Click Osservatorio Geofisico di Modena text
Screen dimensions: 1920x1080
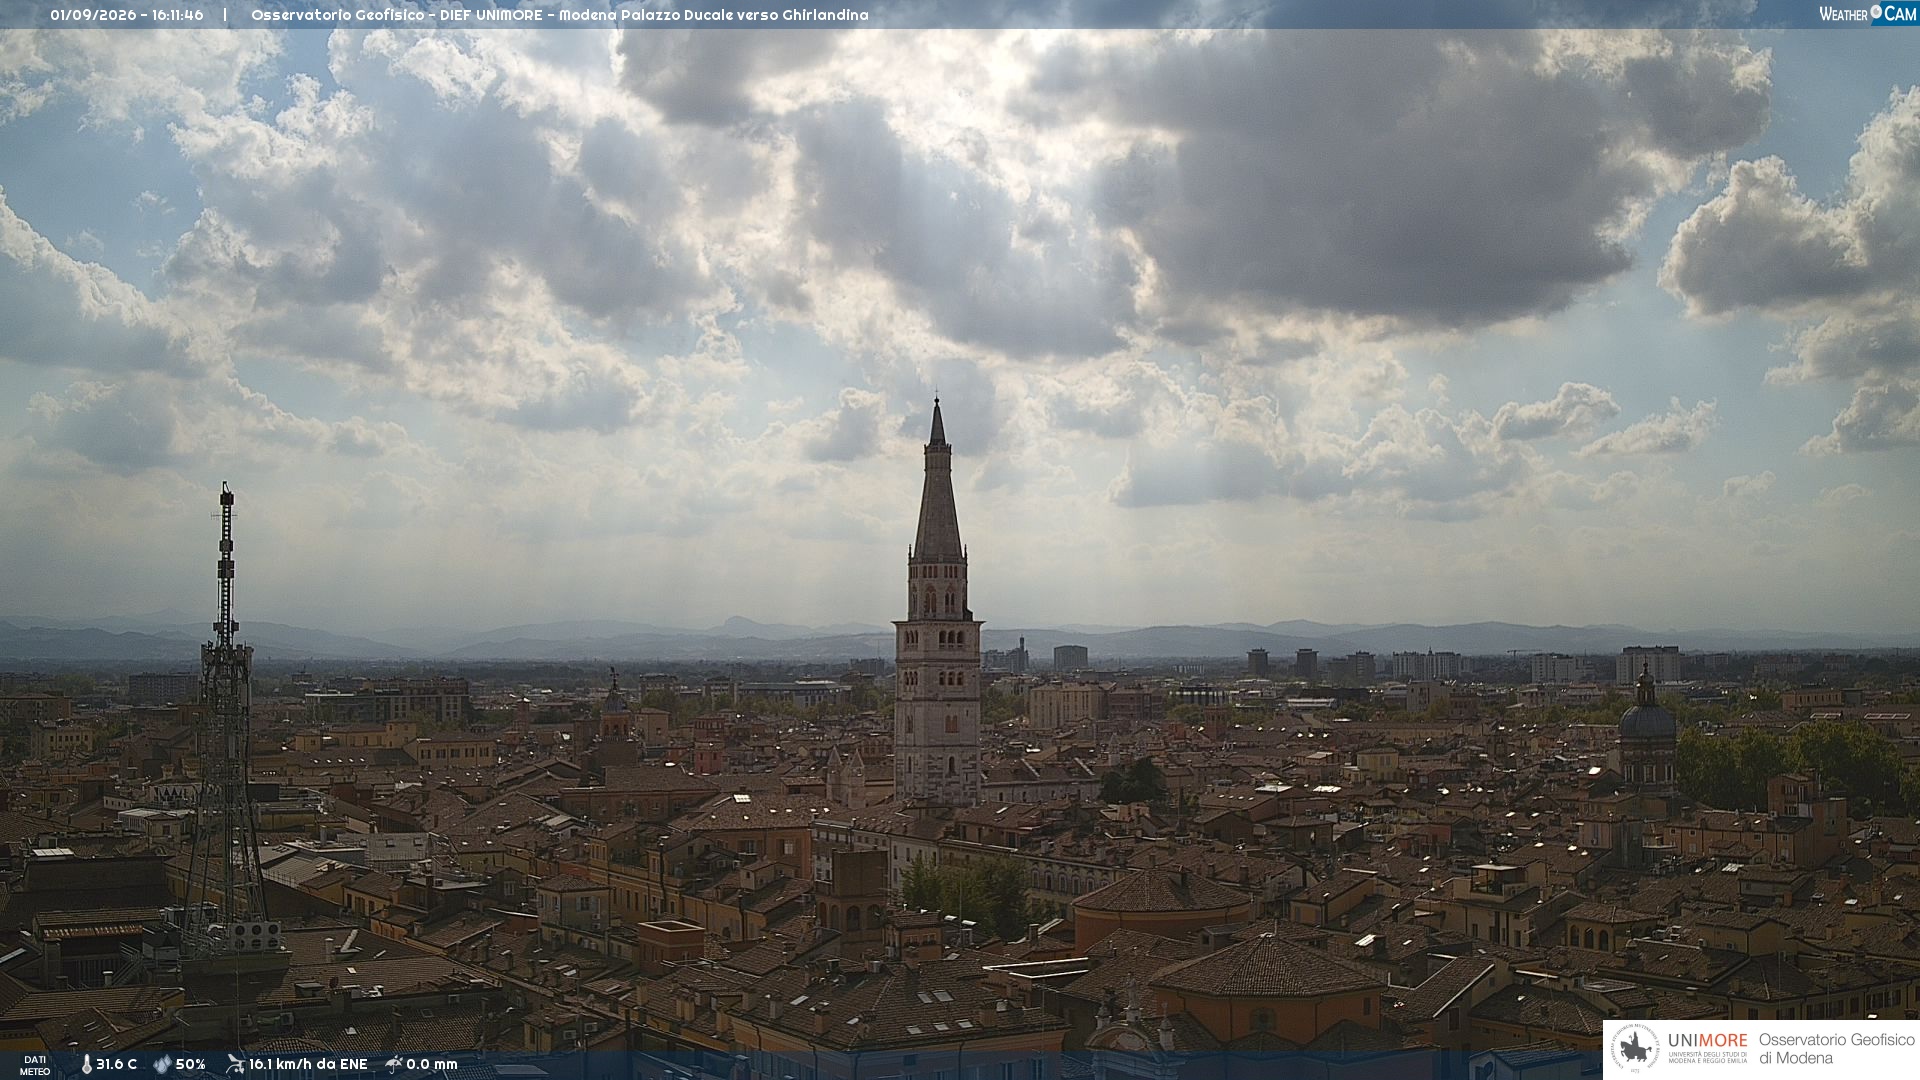(x=1836, y=1049)
